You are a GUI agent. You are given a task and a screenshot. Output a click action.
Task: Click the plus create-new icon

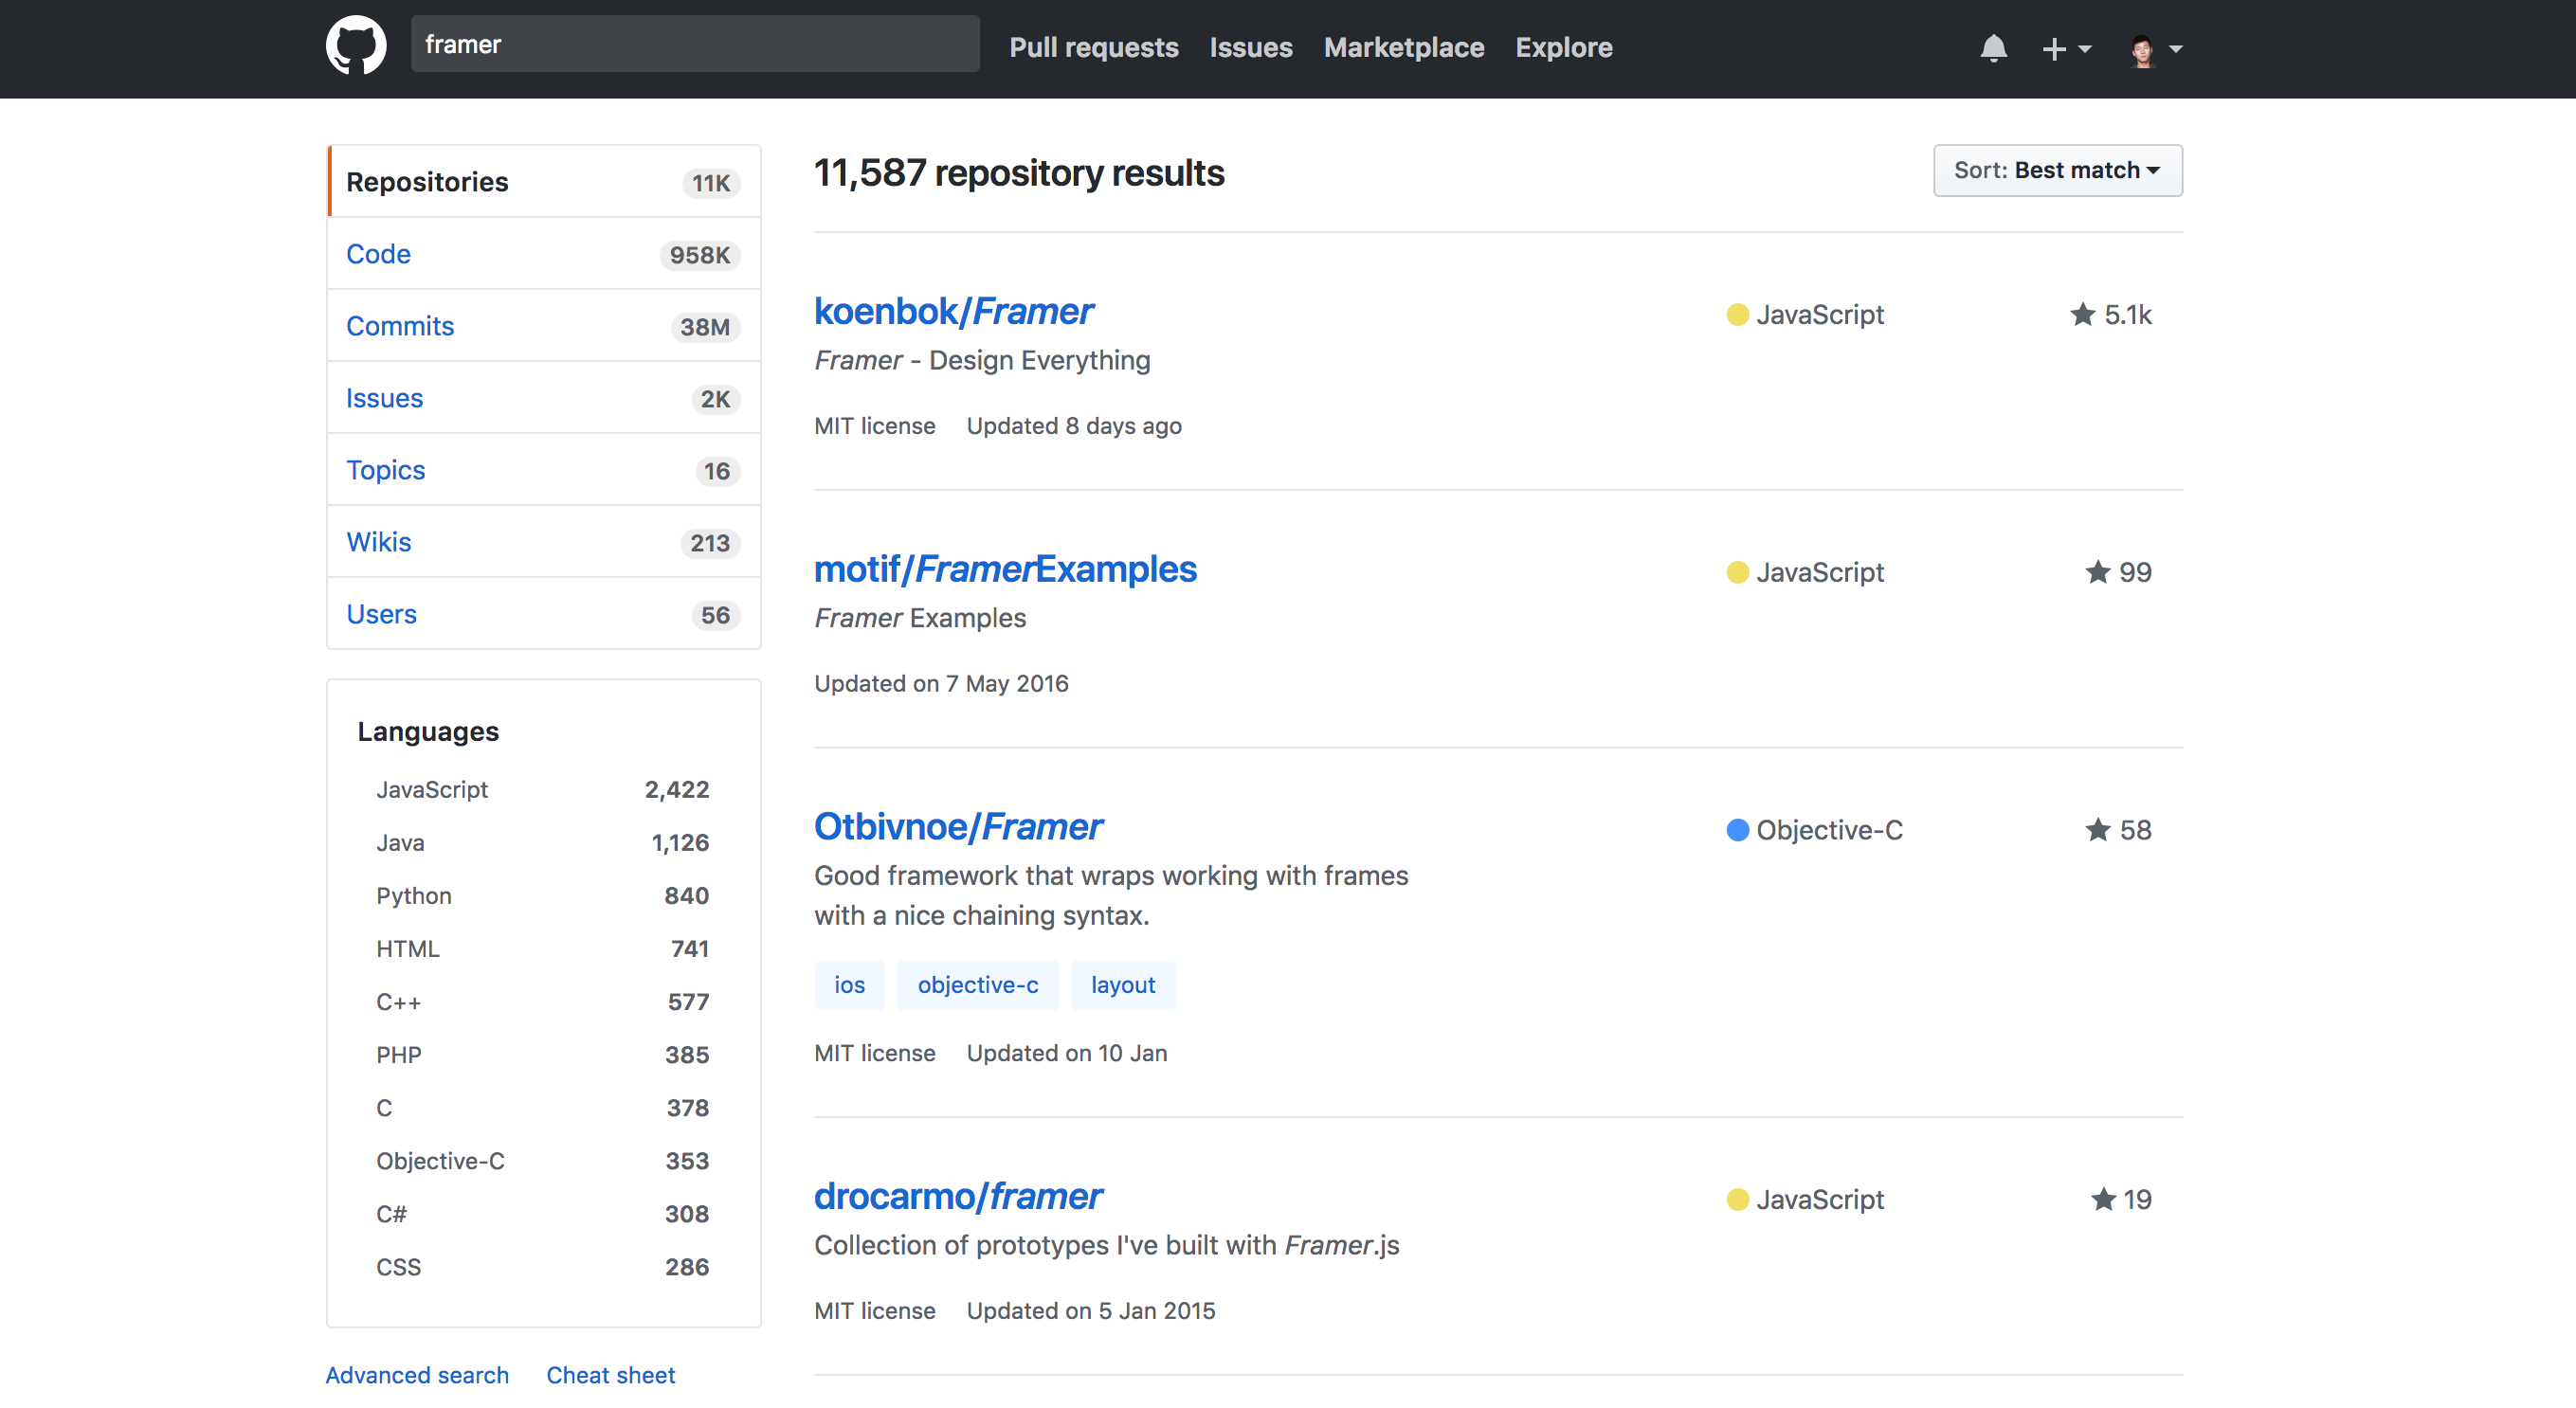(x=2053, y=49)
